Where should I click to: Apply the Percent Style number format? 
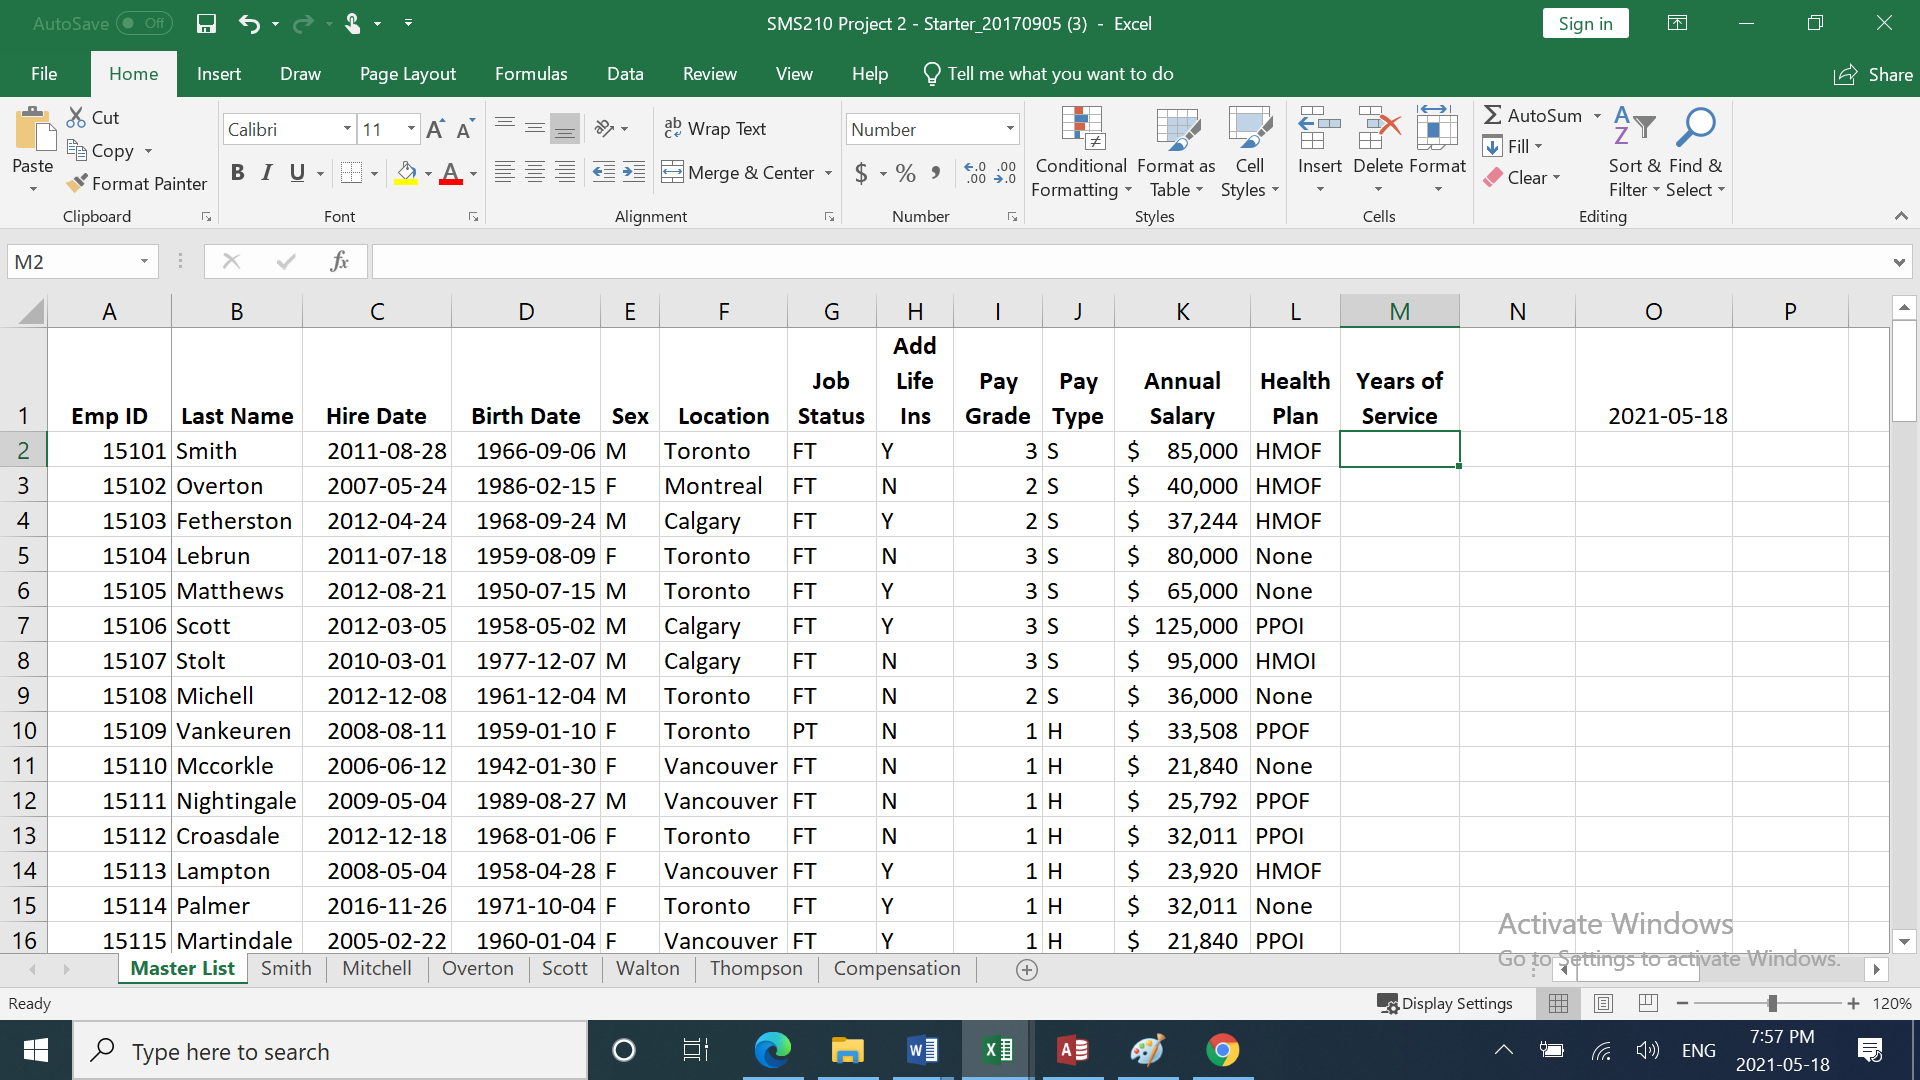pyautogui.click(x=903, y=172)
